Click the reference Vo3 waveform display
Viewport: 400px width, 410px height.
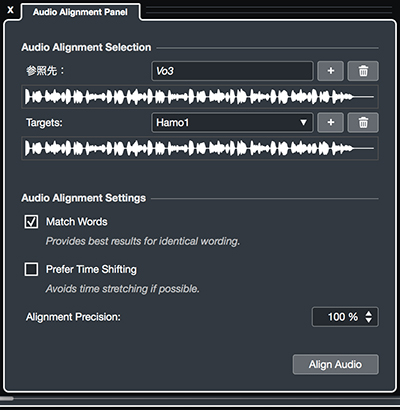pyautogui.click(x=200, y=97)
